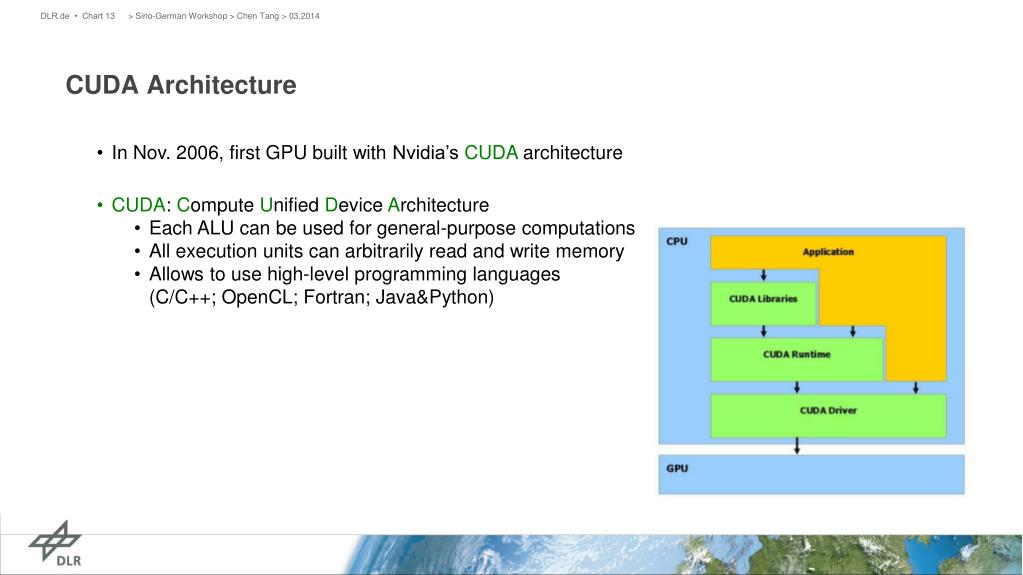Viewport: 1023px width, 575px height.
Task: Click 'Chart 13' in the header
Action: (x=99, y=16)
